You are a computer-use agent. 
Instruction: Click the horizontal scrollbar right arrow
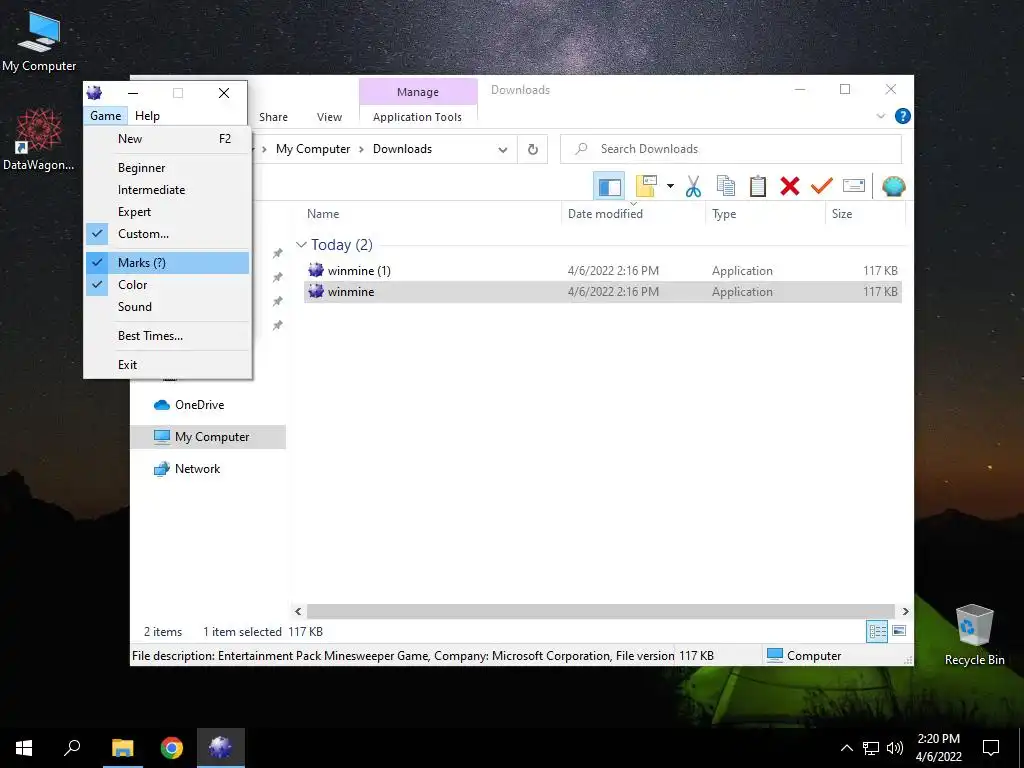pyautogui.click(x=906, y=611)
